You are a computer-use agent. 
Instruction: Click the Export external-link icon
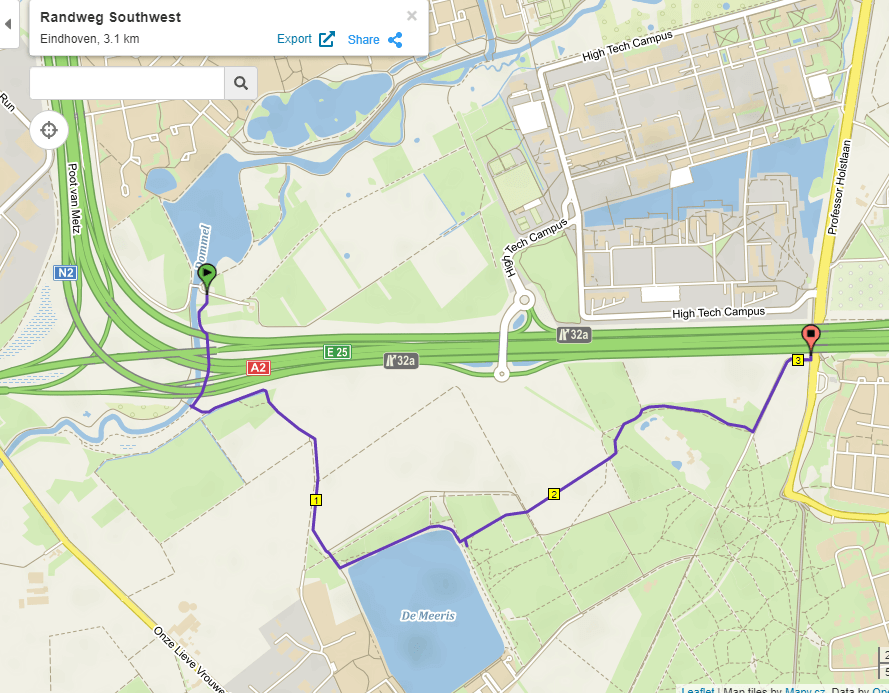[x=327, y=39]
